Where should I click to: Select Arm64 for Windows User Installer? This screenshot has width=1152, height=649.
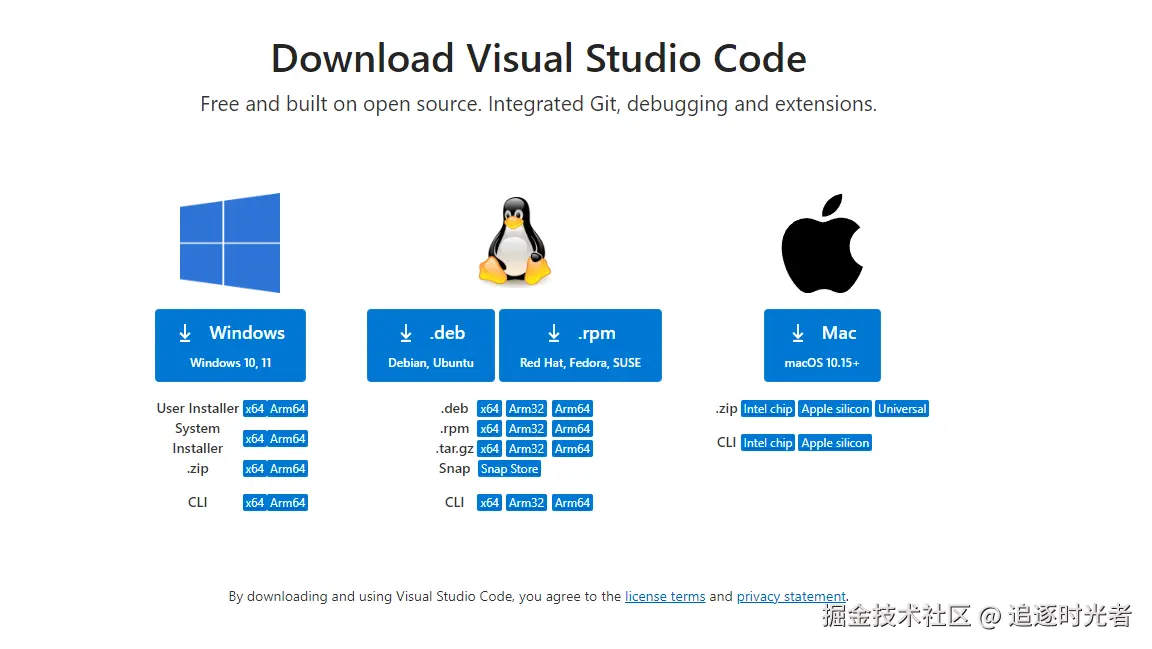[x=287, y=409]
